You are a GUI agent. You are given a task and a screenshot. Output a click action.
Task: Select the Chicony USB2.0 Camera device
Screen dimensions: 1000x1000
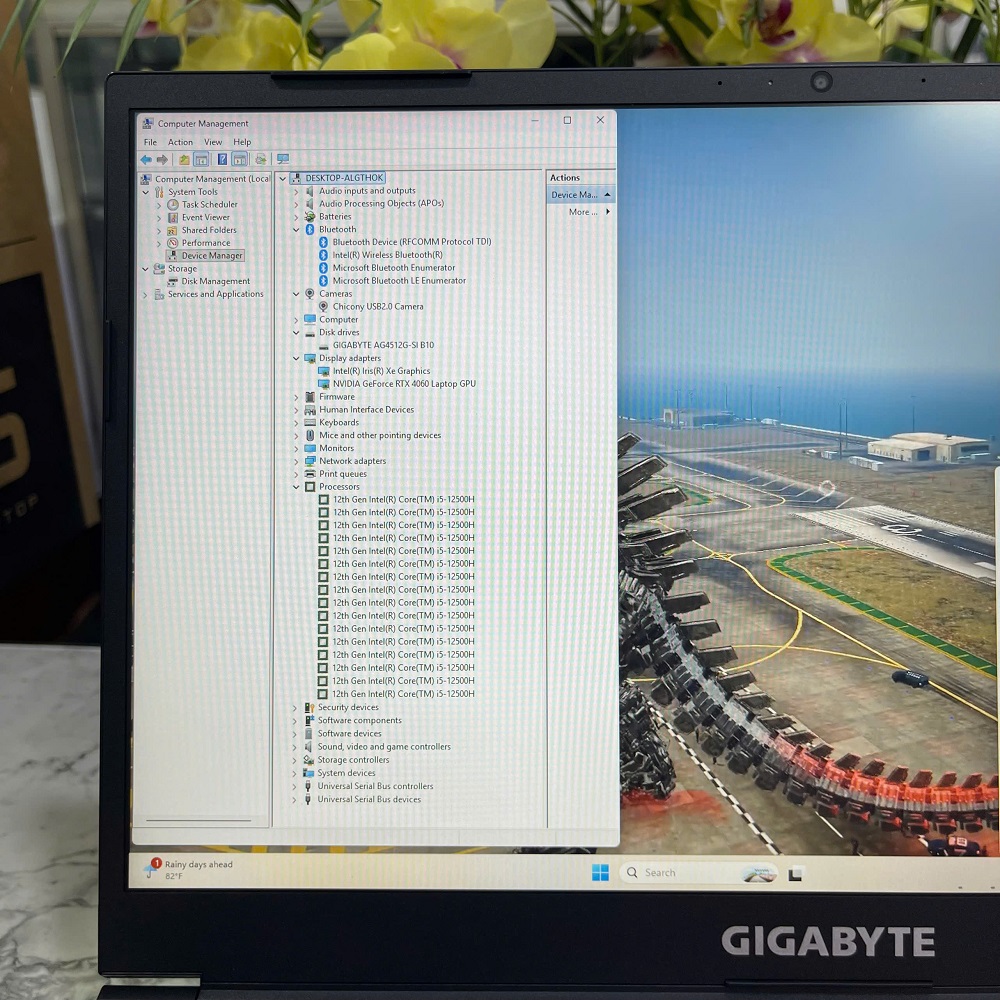pos(377,307)
